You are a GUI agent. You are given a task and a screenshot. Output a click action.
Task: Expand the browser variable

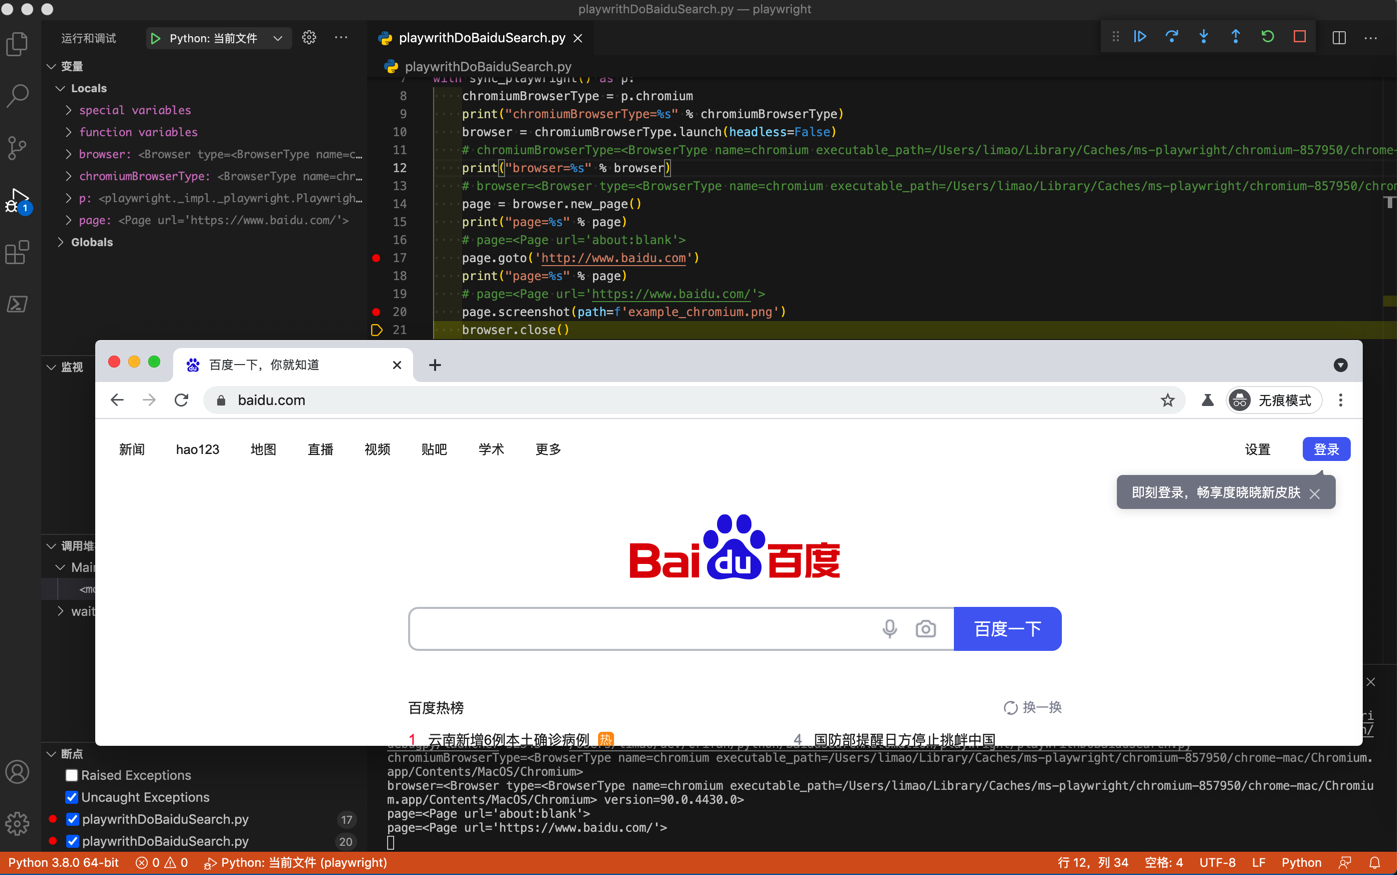tap(69, 154)
